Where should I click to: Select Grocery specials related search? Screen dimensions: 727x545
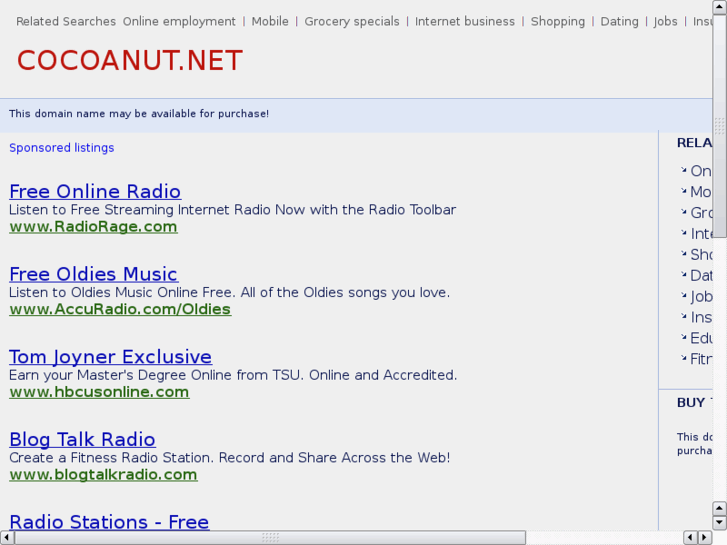click(x=352, y=22)
